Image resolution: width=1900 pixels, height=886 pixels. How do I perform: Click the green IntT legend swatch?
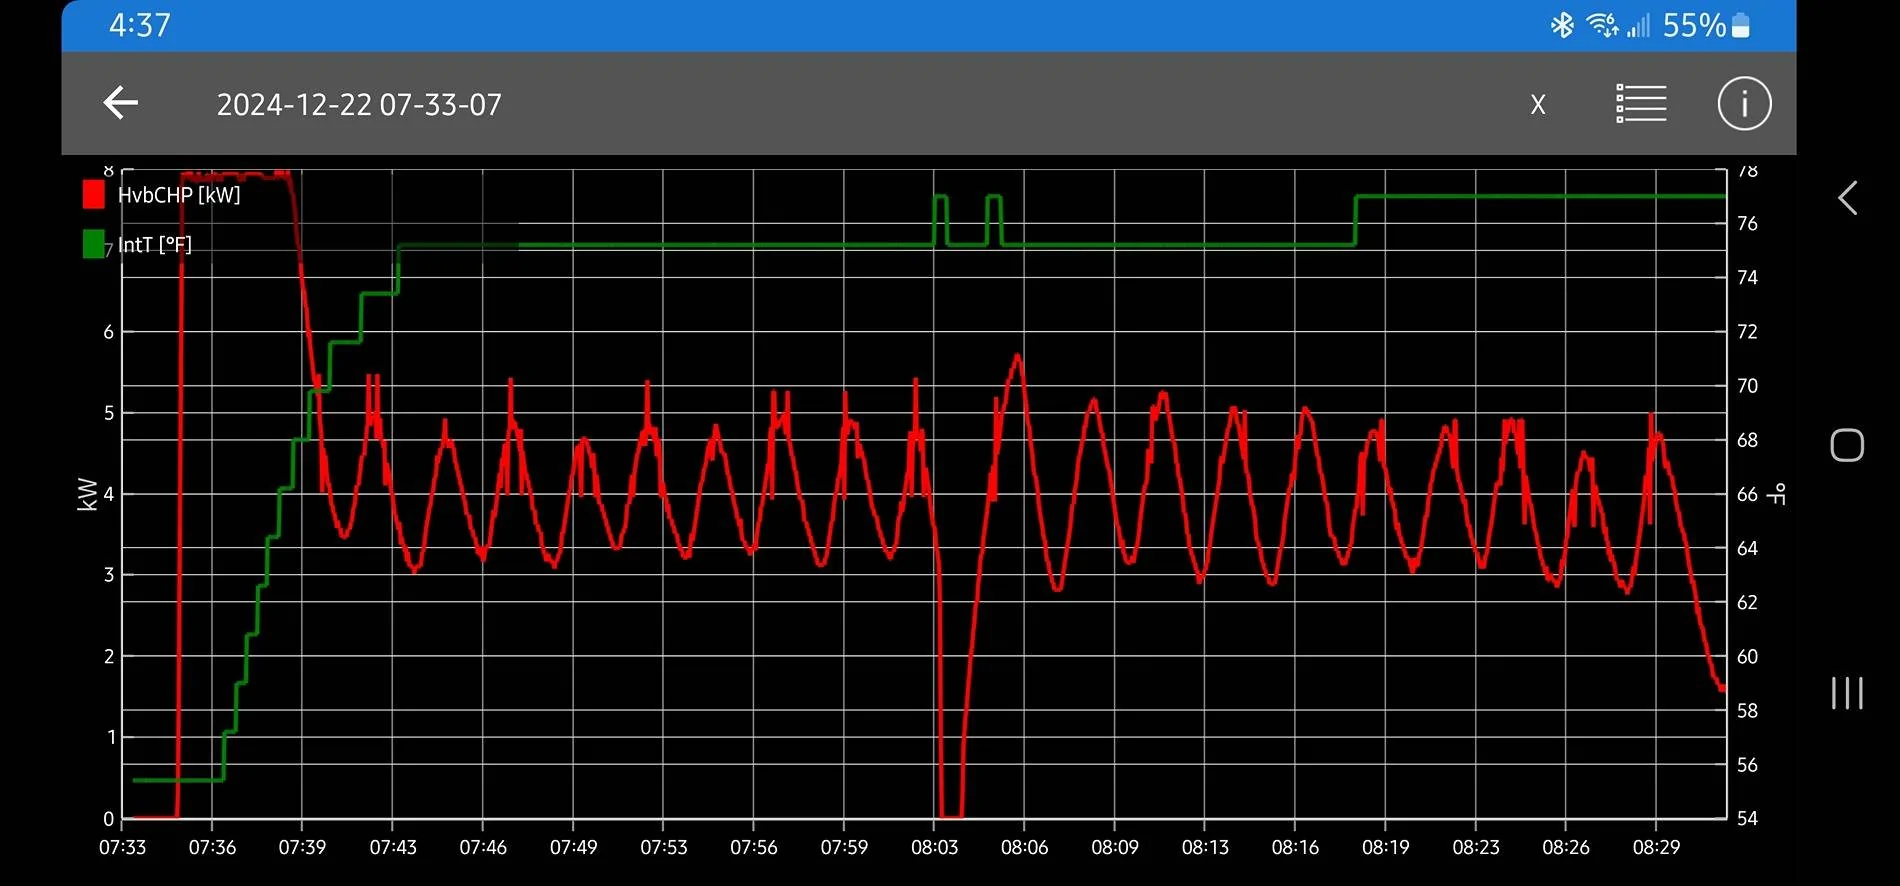pos(94,244)
